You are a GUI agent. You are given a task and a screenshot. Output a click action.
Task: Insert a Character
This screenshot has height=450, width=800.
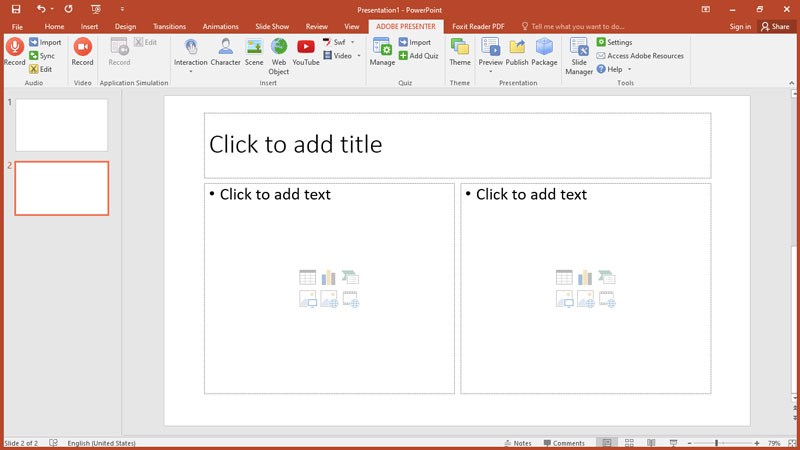[x=226, y=52]
